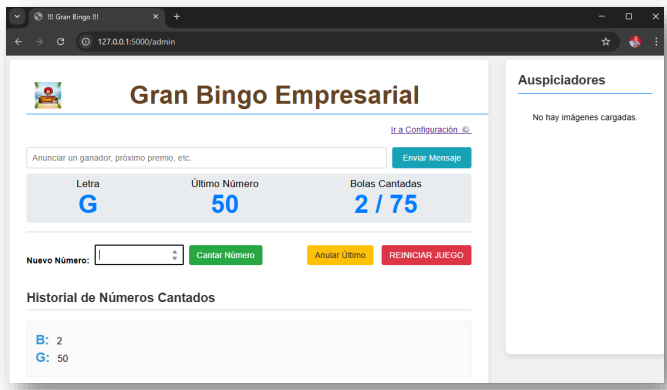Click the Último Número value '50'
Screen dimensions: 667x390
(x=225, y=204)
